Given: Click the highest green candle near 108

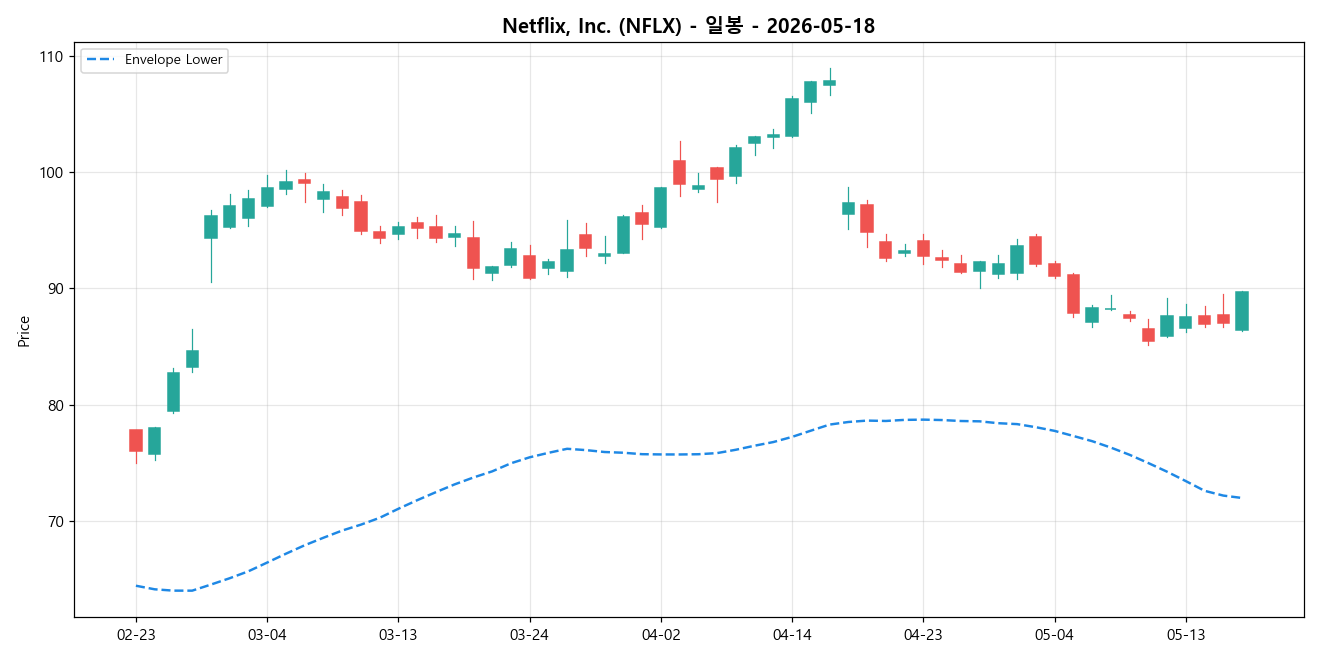Looking at the screenshot, I should (x=829, y=83).
